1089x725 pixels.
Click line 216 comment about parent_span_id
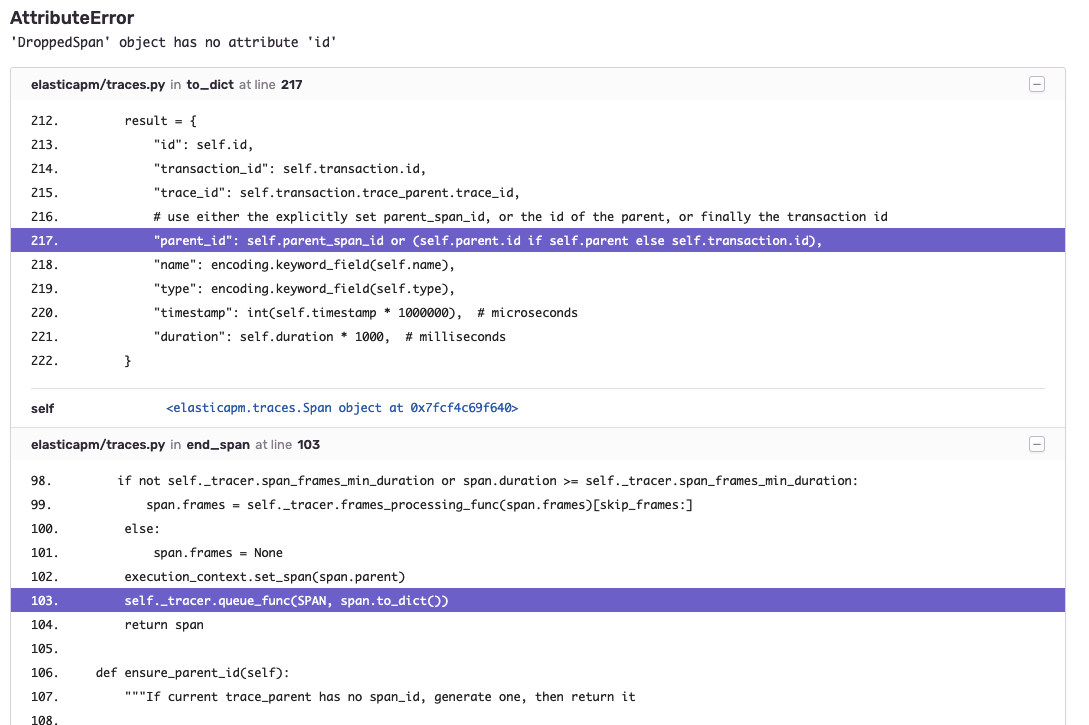[x=520, y=217]
